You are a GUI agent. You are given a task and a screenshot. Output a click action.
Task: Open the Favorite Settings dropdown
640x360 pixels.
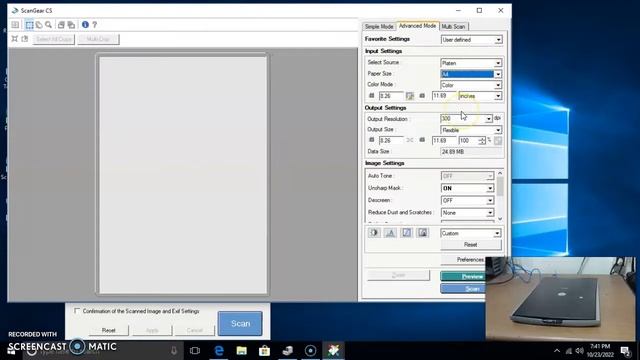click(471, 40)
